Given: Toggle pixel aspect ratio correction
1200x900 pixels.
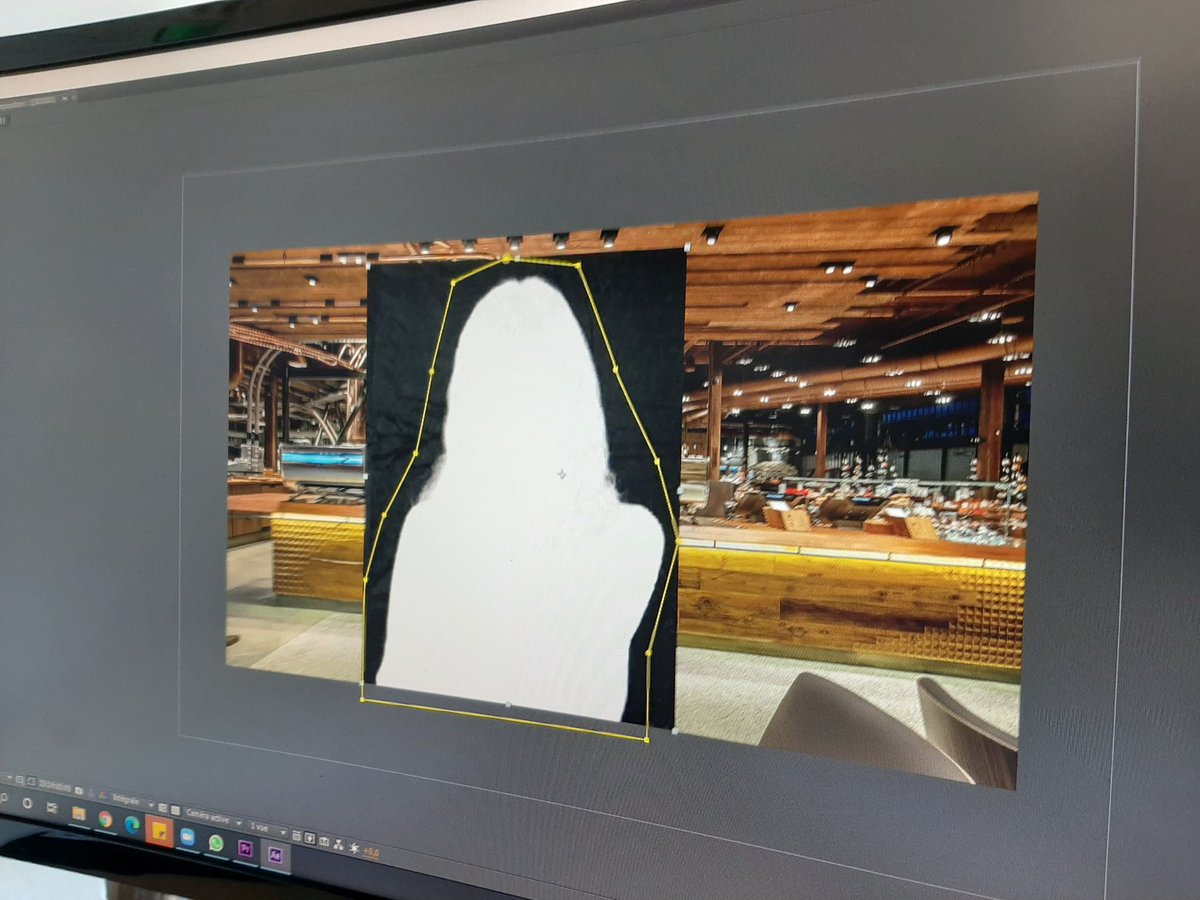Looking at the screenshot, I should [x=296, y=835].
